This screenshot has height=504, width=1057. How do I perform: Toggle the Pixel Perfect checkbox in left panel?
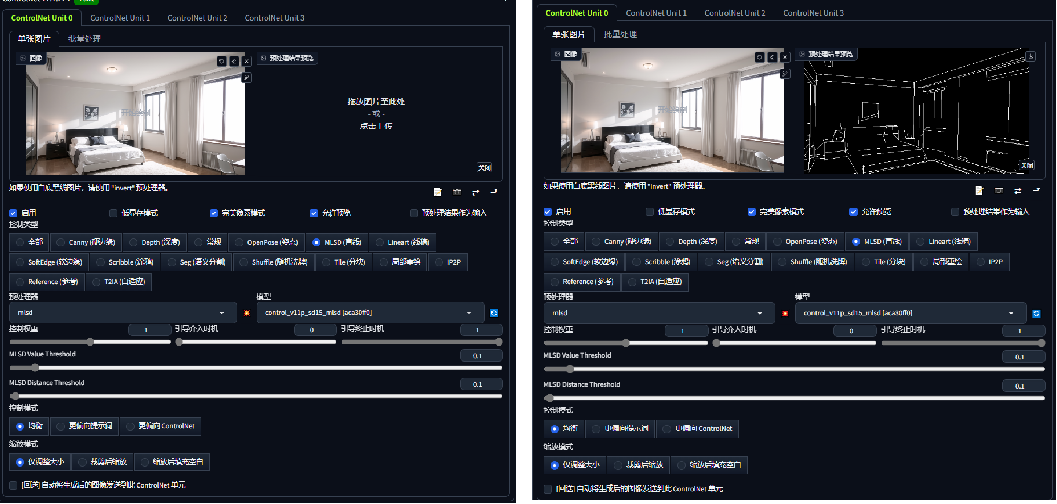click(x=214, y=212)
